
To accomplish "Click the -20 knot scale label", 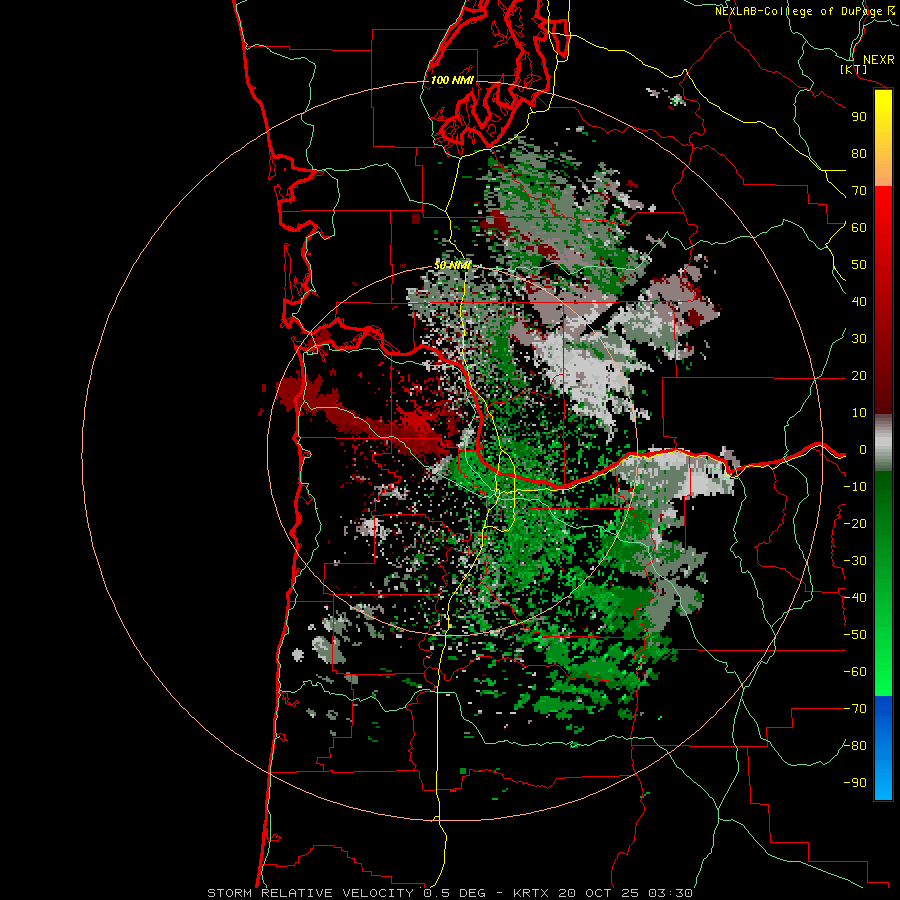I will coord(855,524).
